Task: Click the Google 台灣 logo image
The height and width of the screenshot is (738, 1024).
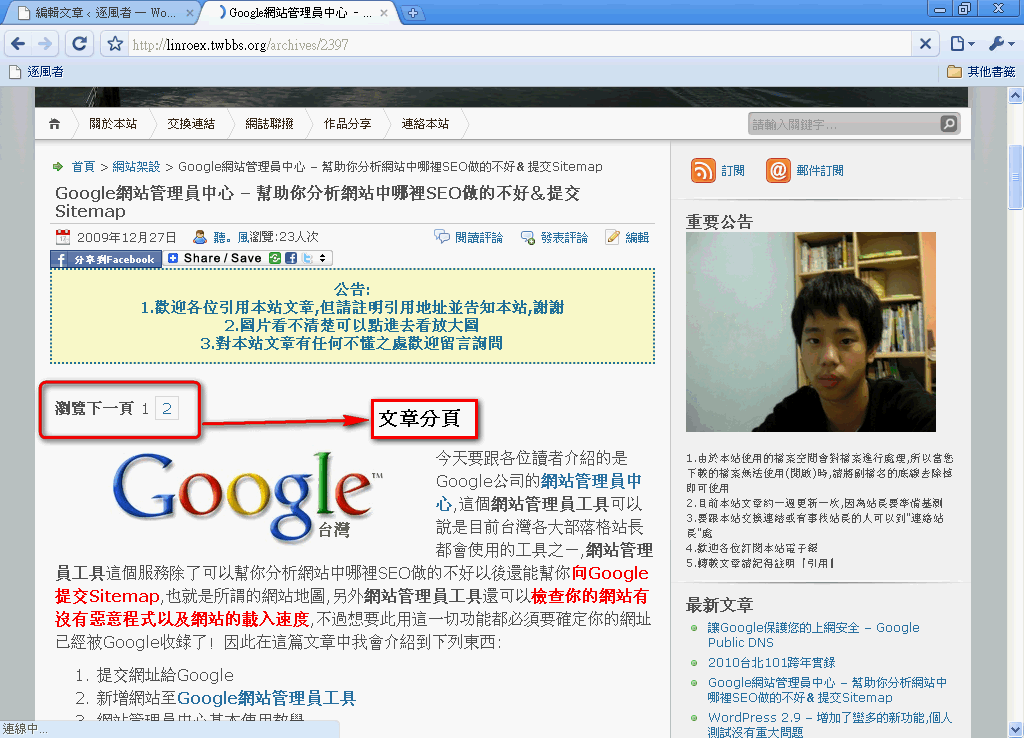Action: (248, 498)
